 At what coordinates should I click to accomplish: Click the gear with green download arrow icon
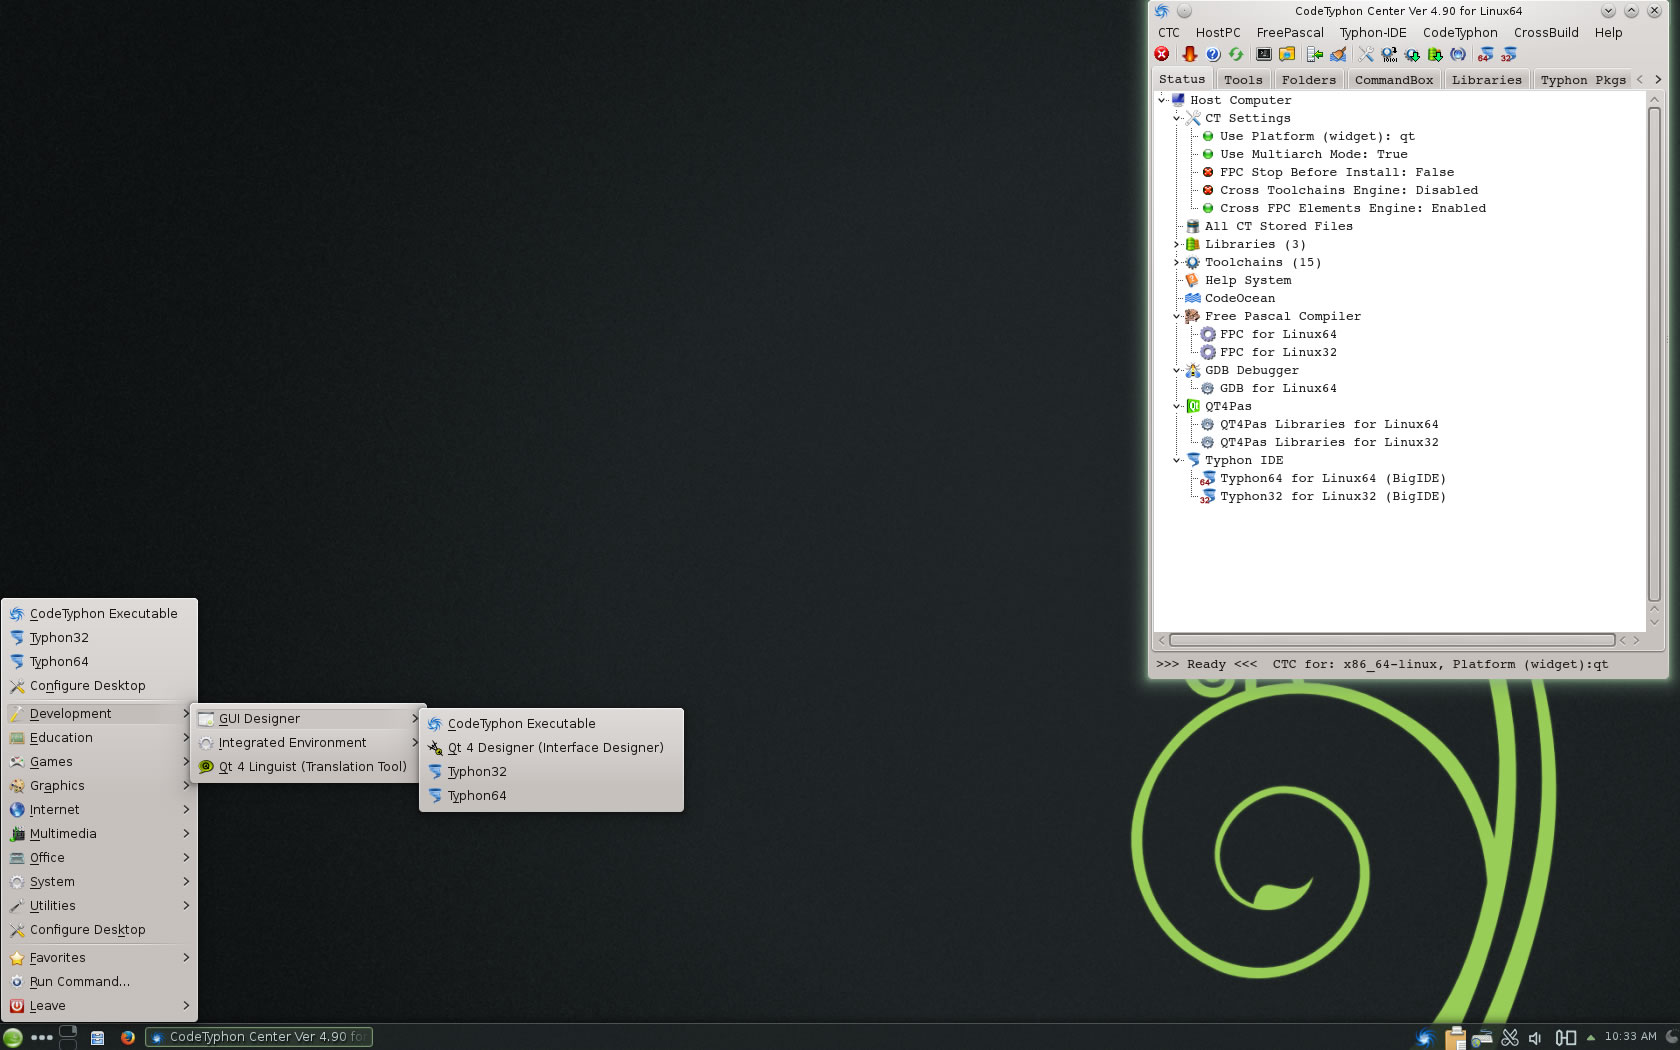tap(1412, 54)
